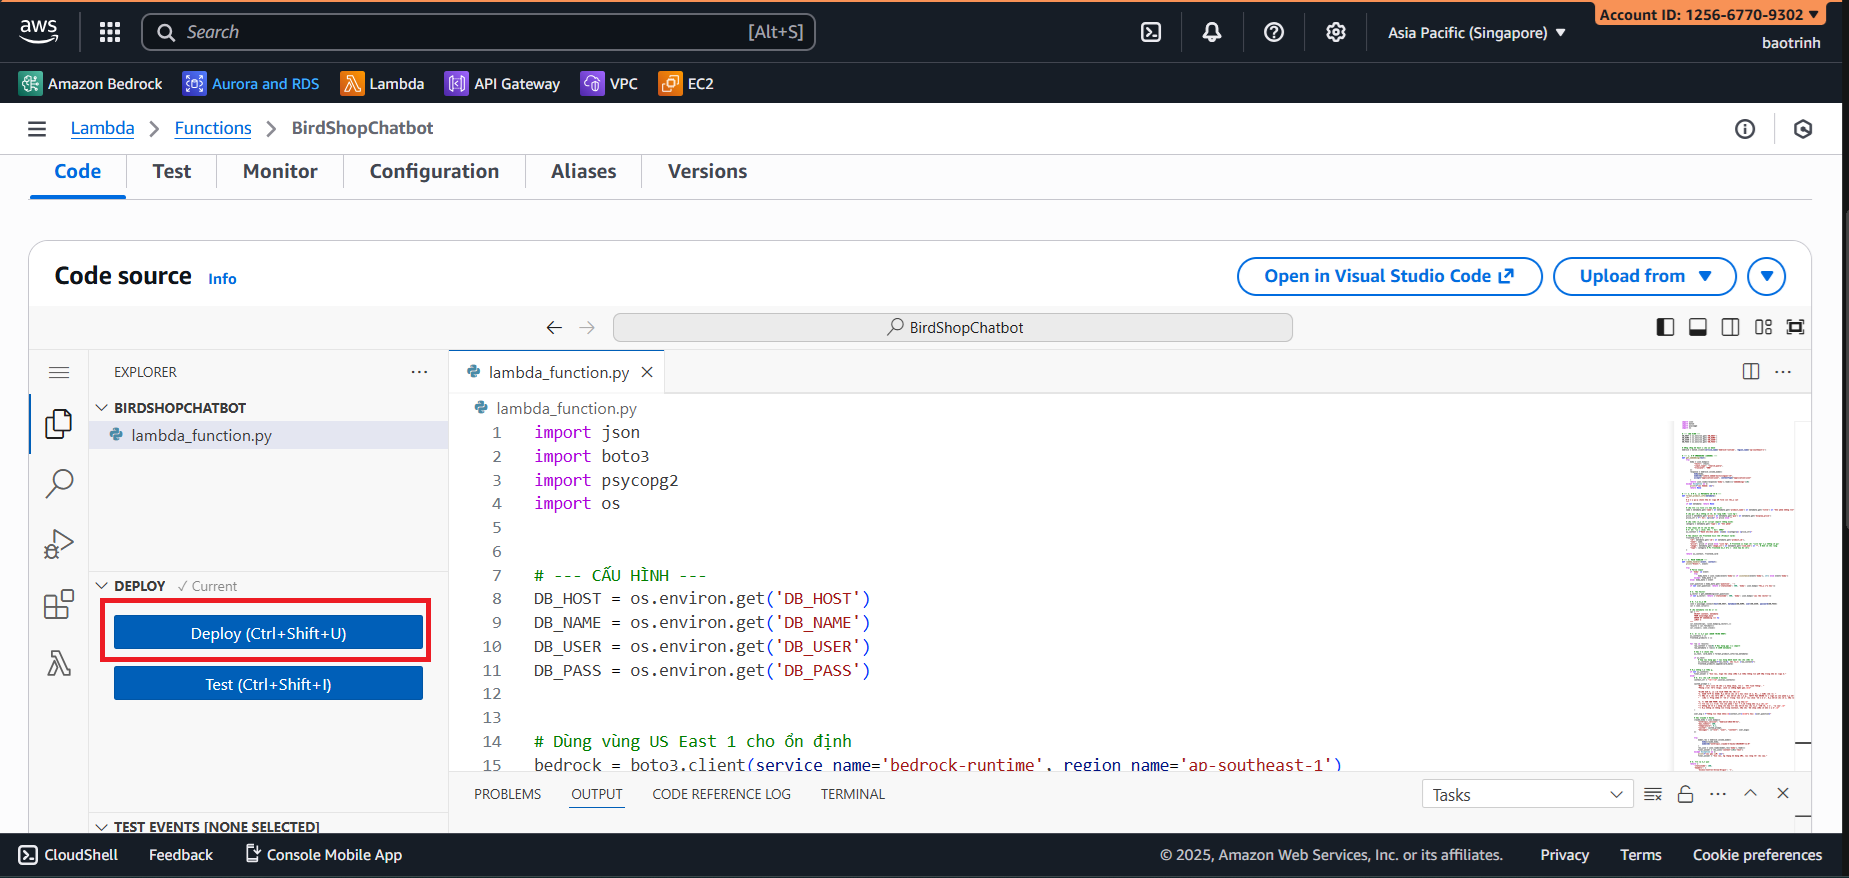Viewport: 1849px width, 878px height.
Task: Open the API Gateway shortcut
Action: click(502, 84)
